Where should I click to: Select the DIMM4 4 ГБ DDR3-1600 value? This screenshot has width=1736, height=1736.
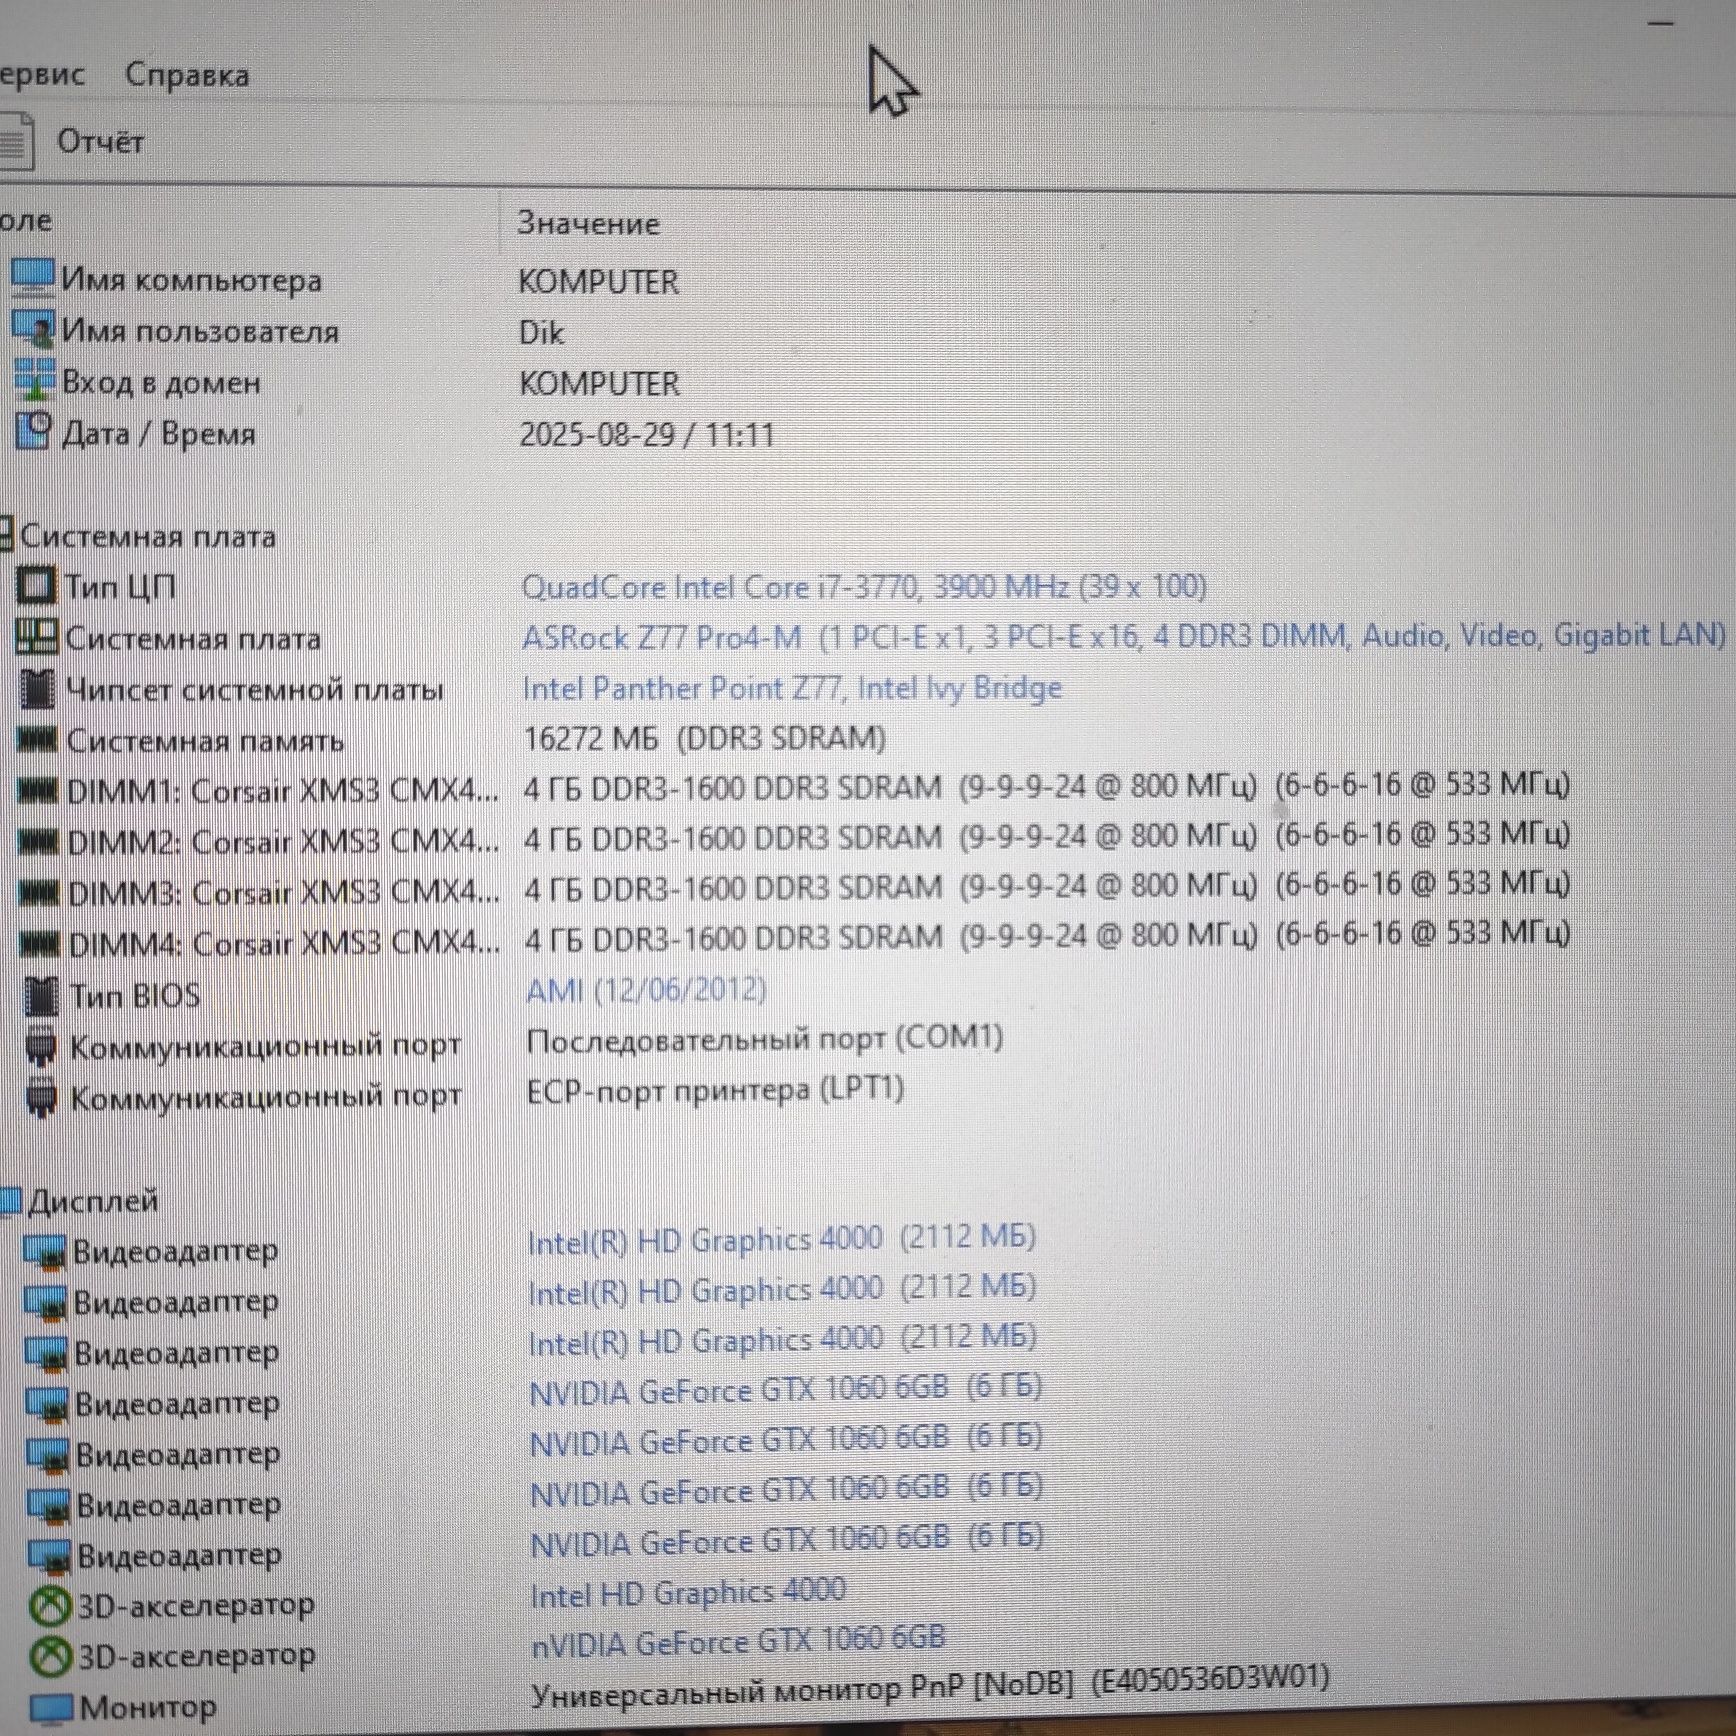(x=1047, y=936)
